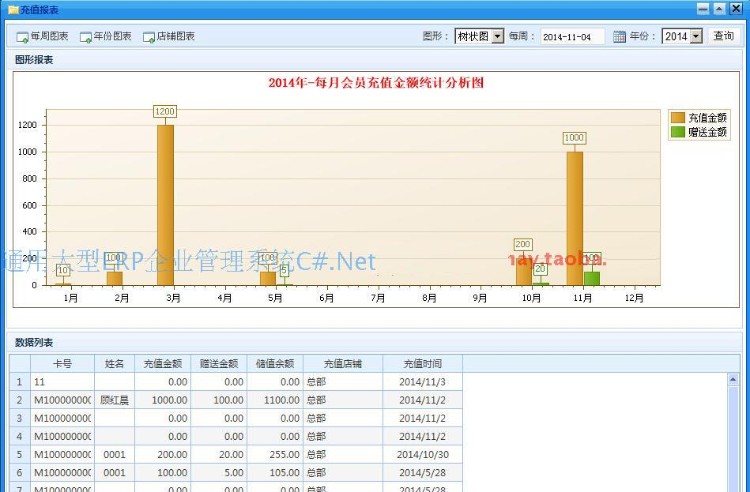Click the green 赠送金额 legend swatch
This screenshot has height=492, width=750.
[678, 132]
